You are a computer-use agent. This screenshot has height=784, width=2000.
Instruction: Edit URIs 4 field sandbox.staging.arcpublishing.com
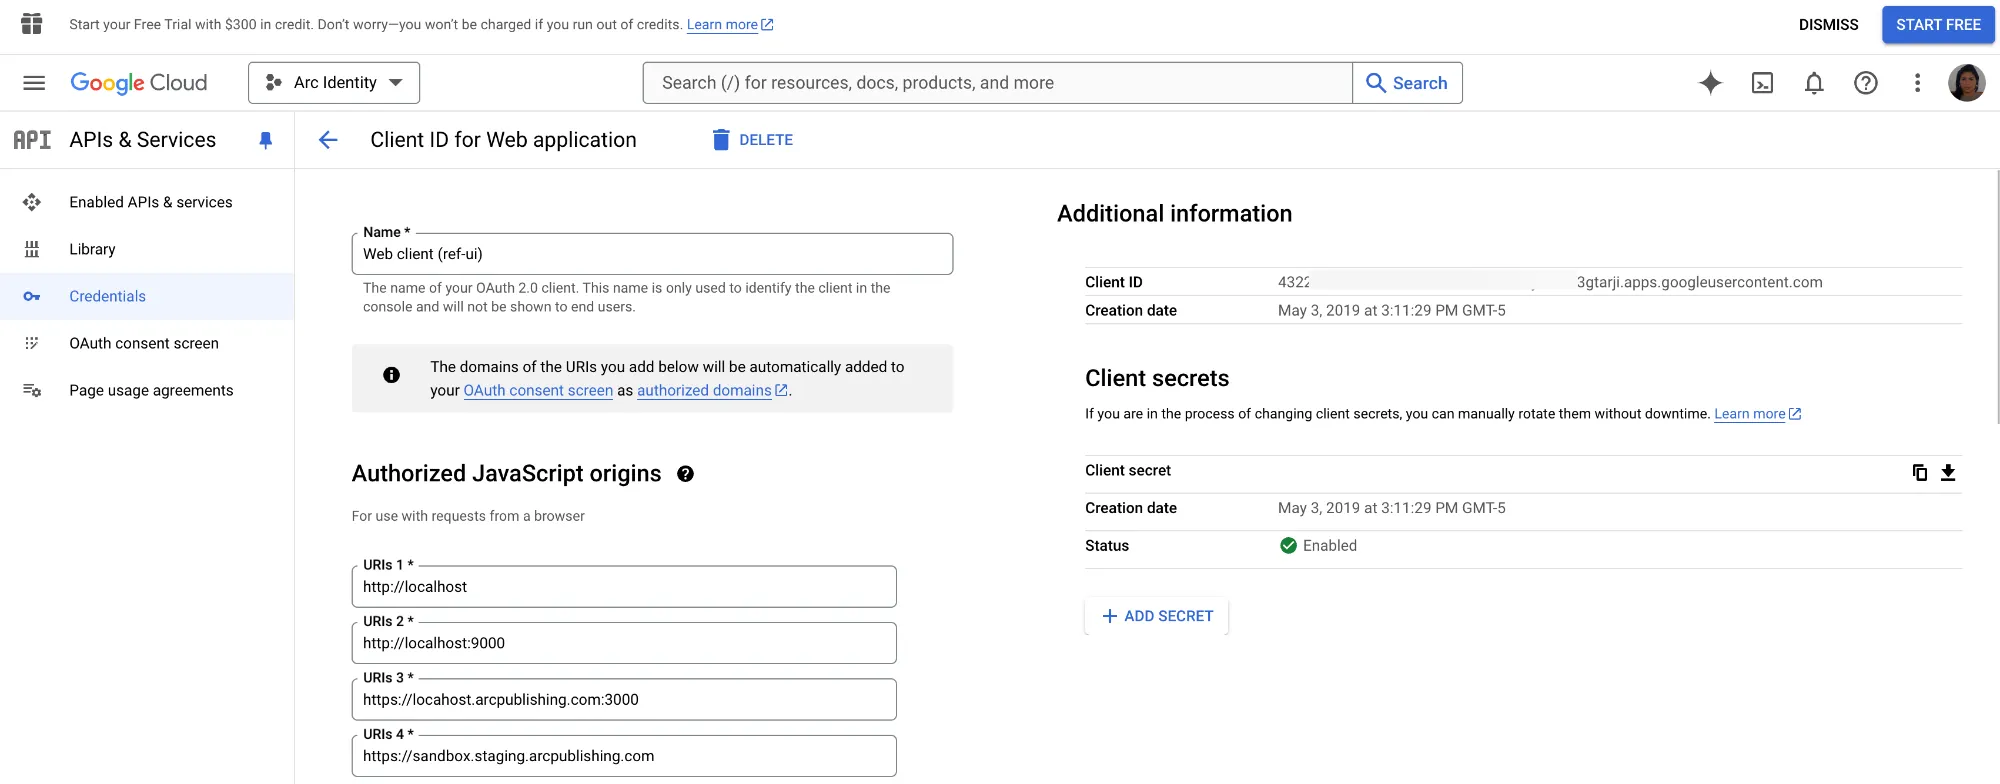624,756
